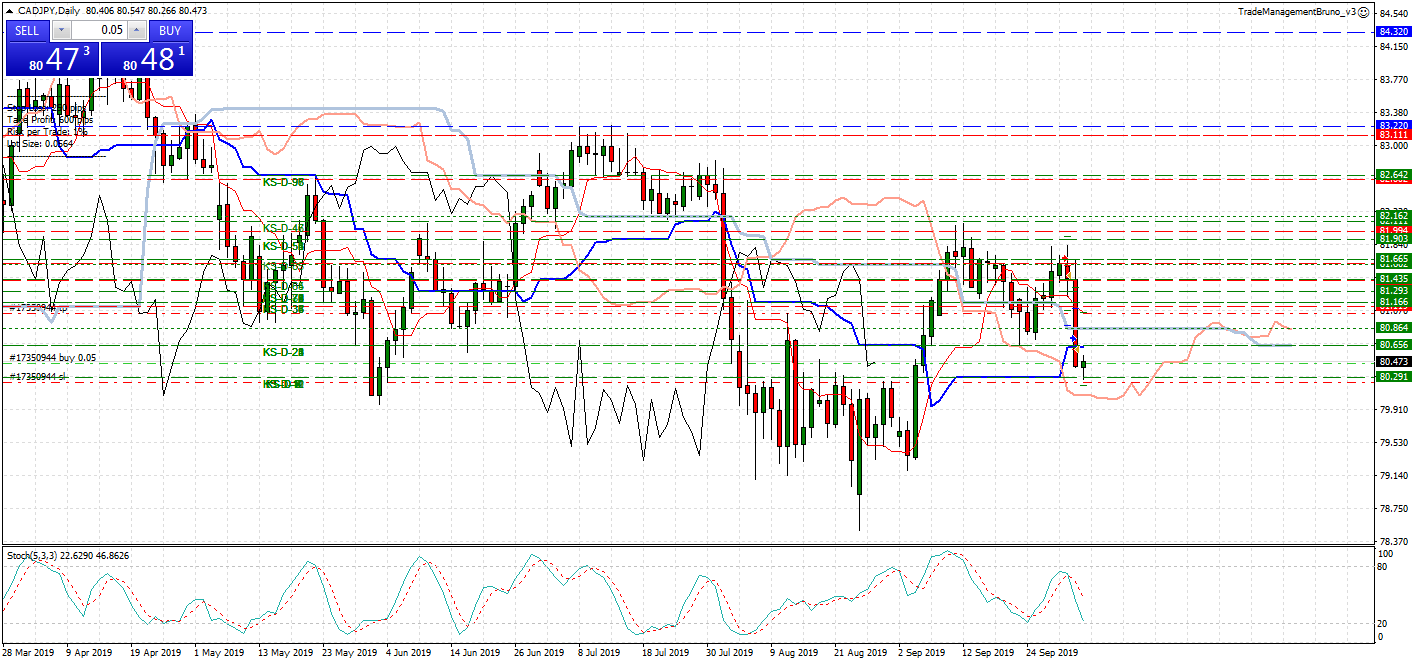Select the 82.642 green price level tag
Screen dimensions: 1415x664
(x=1393, y=175)
